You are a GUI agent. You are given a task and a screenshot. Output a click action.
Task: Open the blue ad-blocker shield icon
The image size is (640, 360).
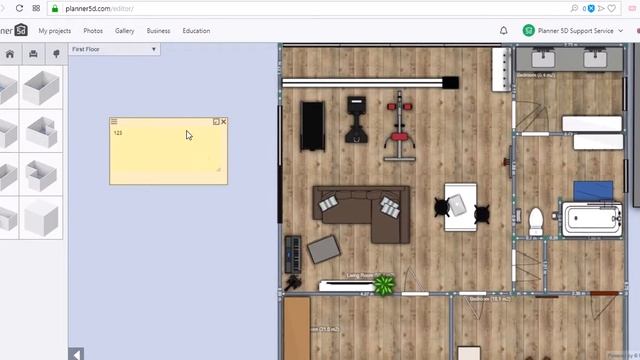pyautogui.click(x=591, y=8)
